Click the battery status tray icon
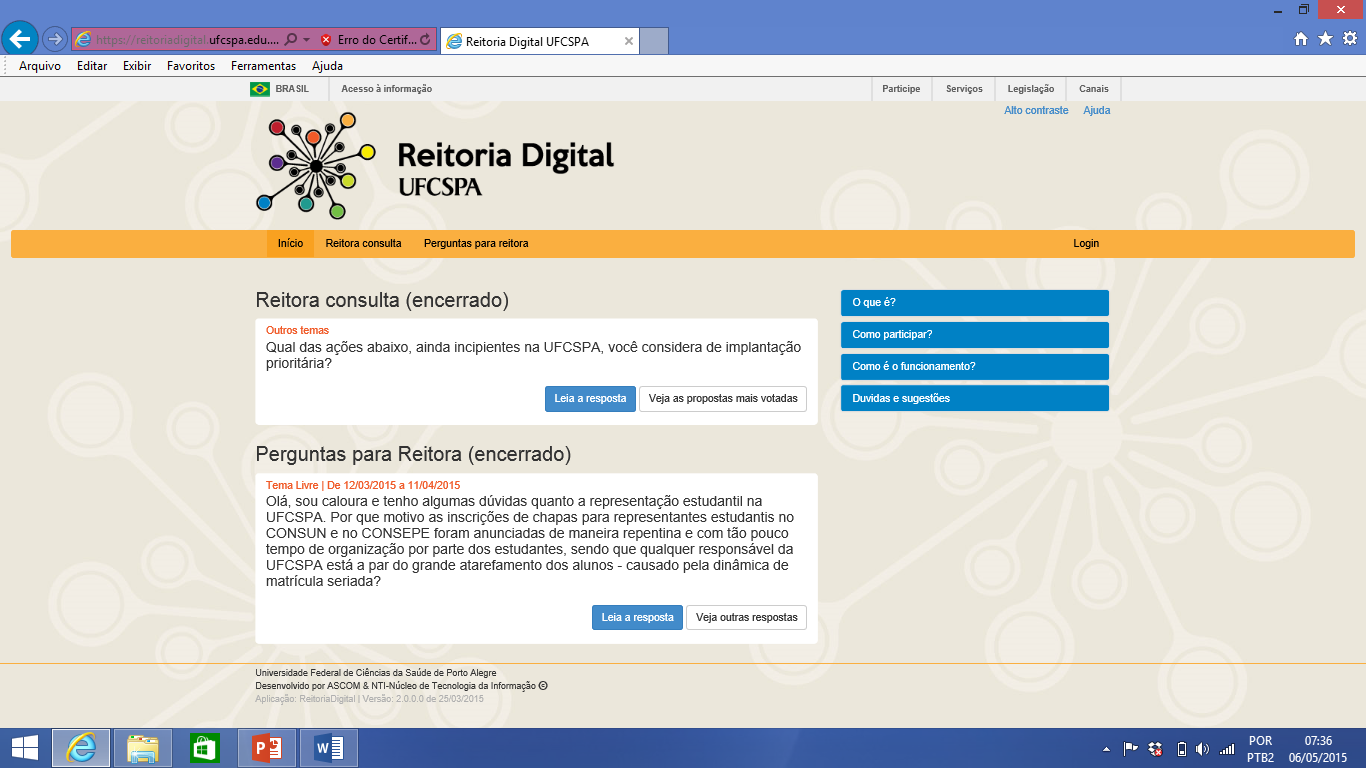The image size is (1366, 768). 1181,749
